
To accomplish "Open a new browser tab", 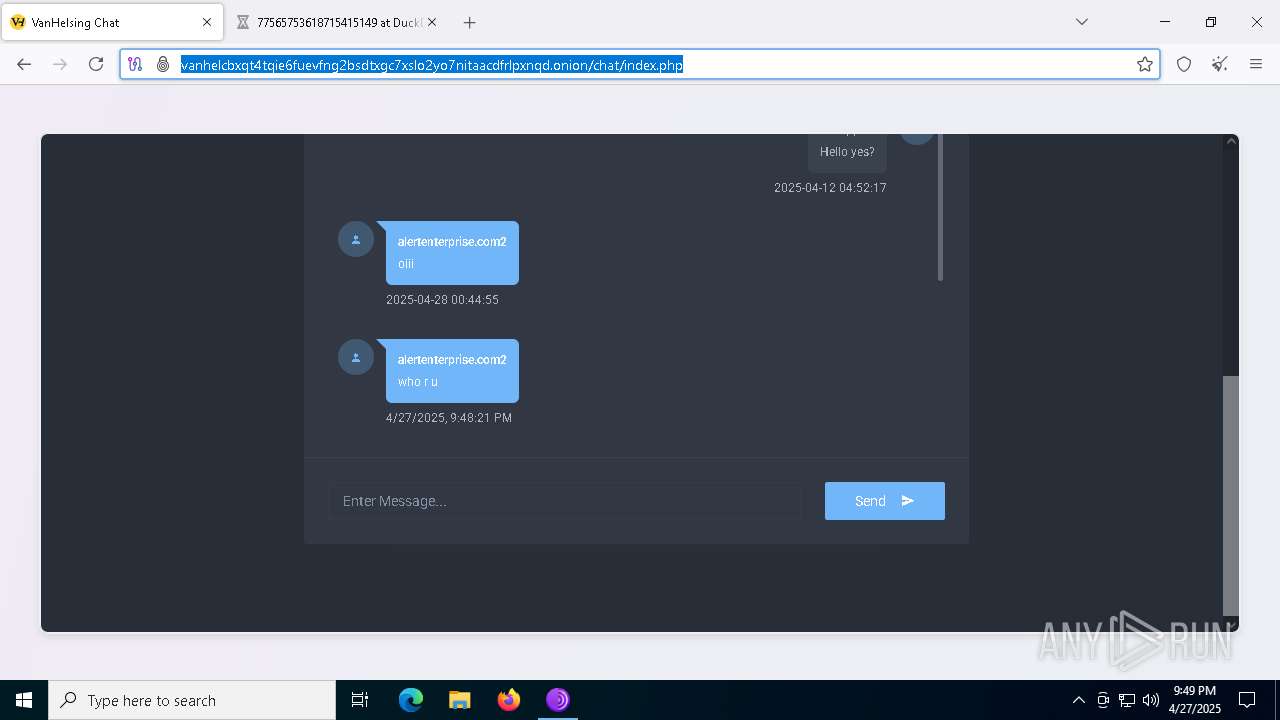I will [469, 22].
